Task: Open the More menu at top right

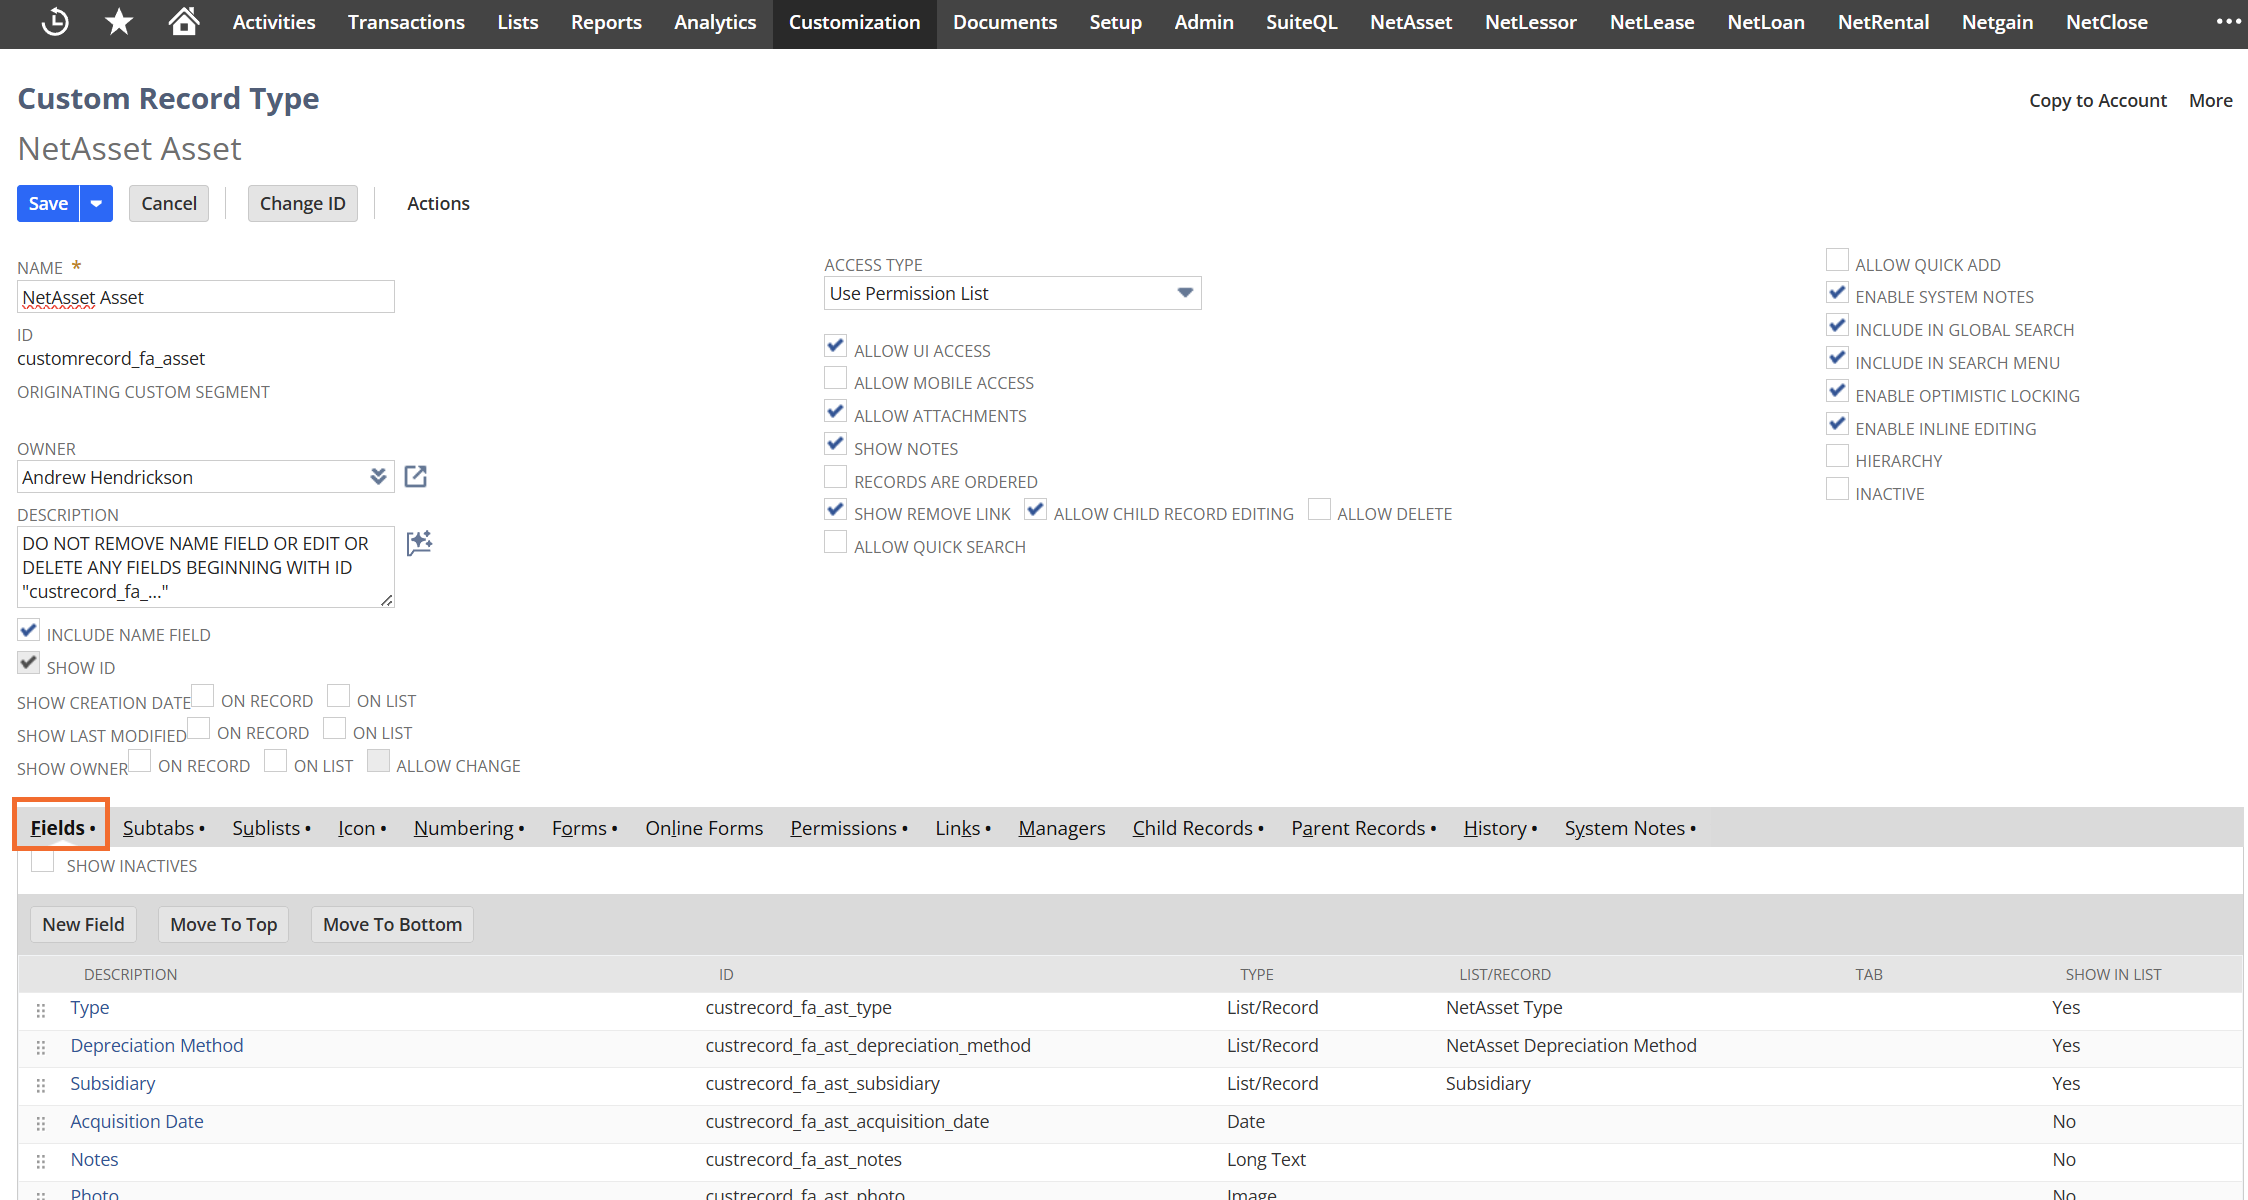Action: click(2210, 100)
